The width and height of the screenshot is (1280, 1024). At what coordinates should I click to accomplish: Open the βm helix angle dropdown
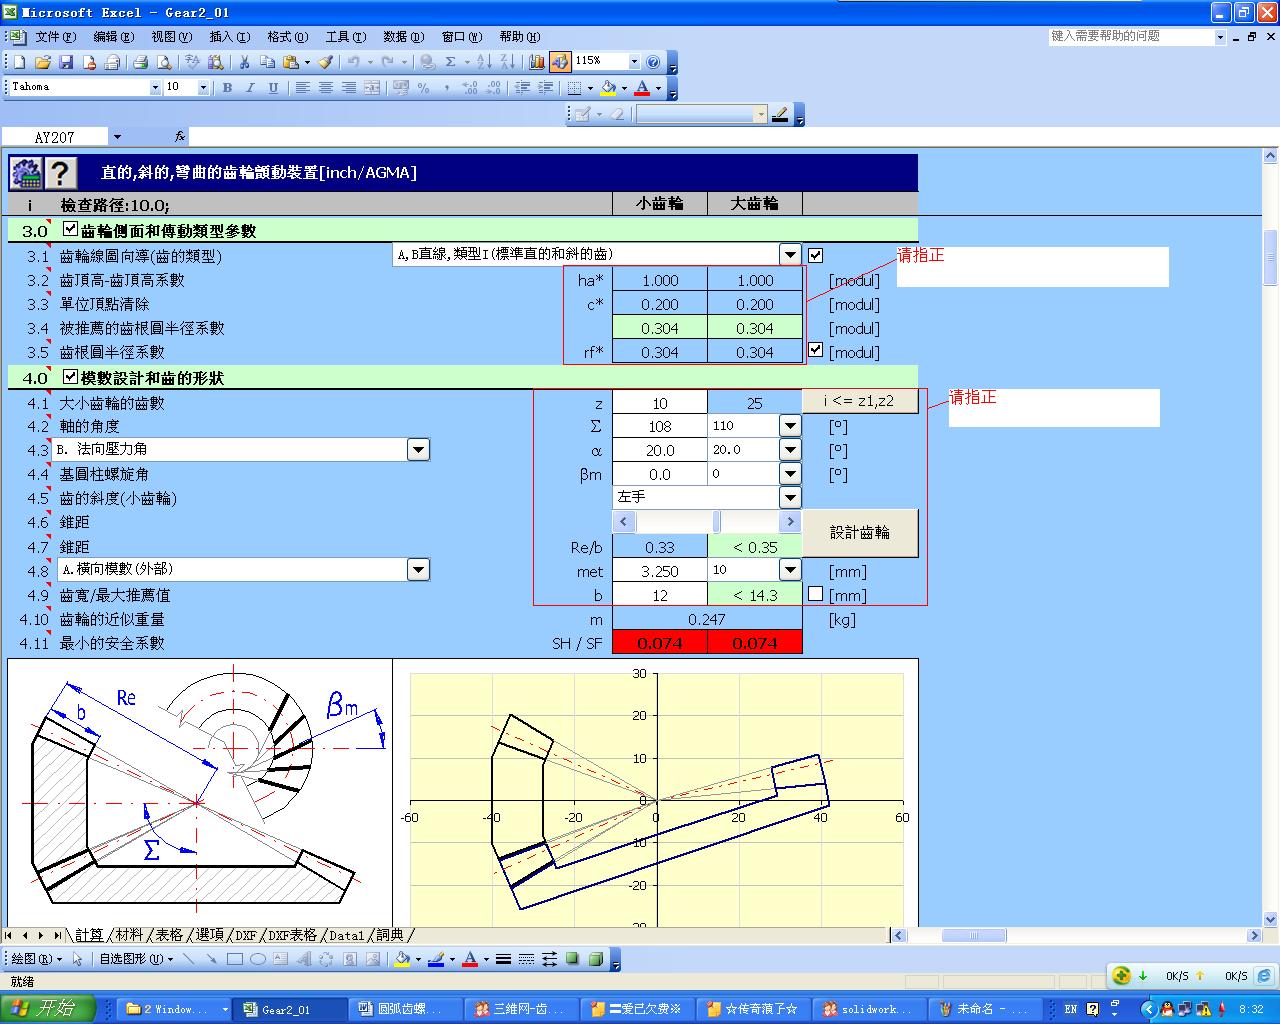pos(790,474)
